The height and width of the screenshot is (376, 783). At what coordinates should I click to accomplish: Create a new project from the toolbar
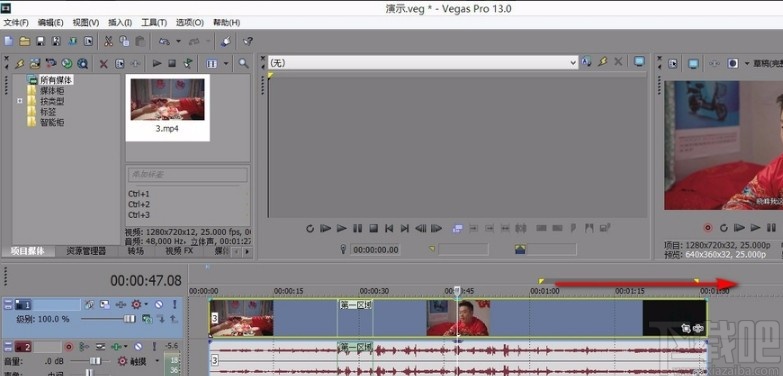(x=8, y=41)
